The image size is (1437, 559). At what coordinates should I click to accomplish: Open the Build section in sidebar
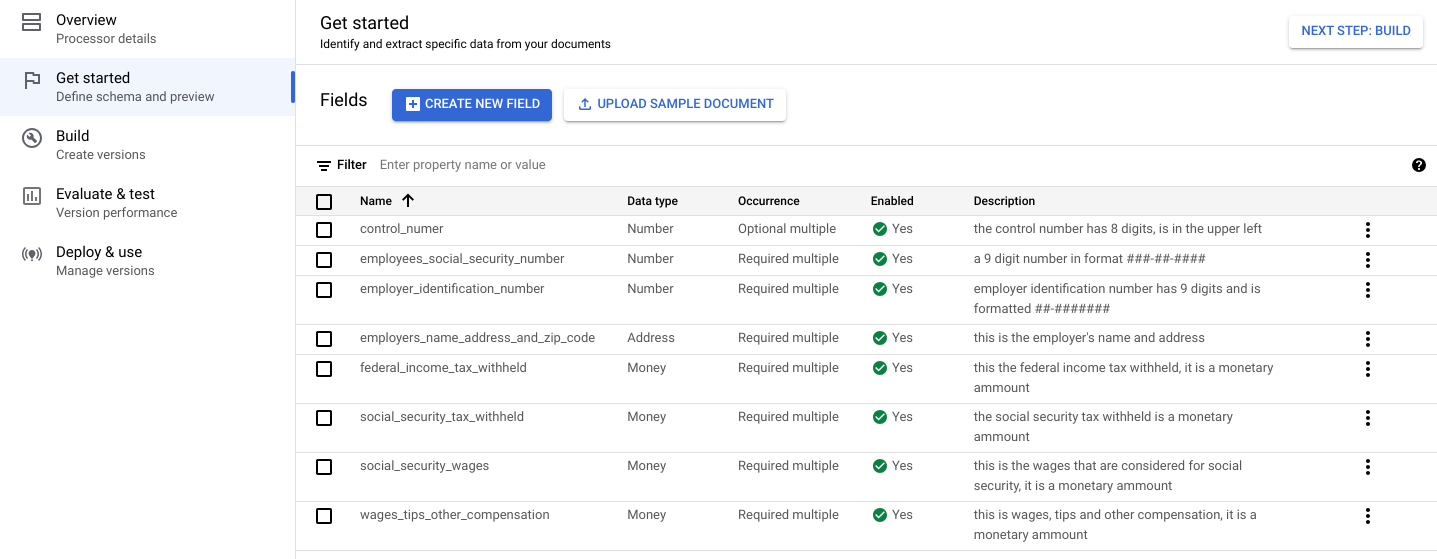click(x=73, y=144)
